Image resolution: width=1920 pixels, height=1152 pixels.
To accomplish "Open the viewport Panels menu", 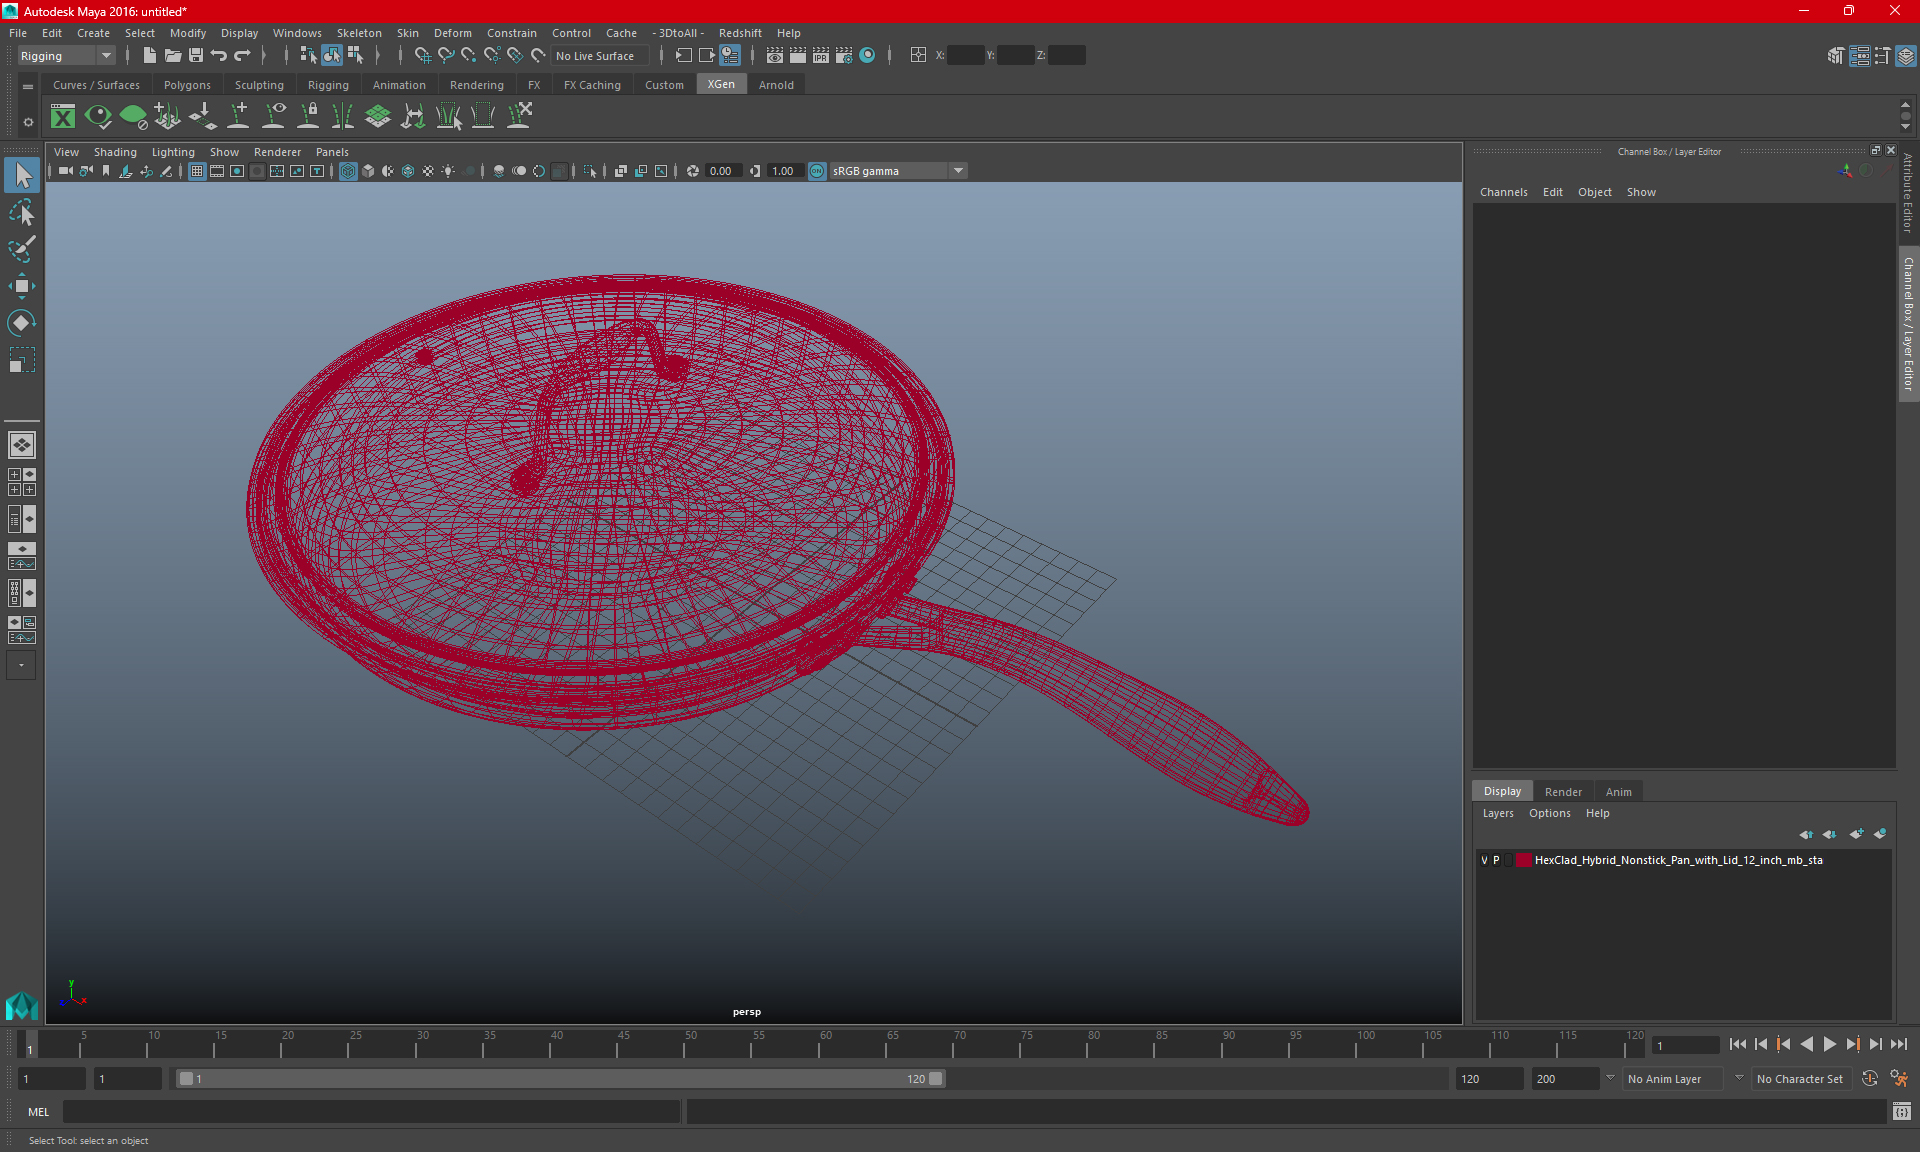I will tap(332, 152).
